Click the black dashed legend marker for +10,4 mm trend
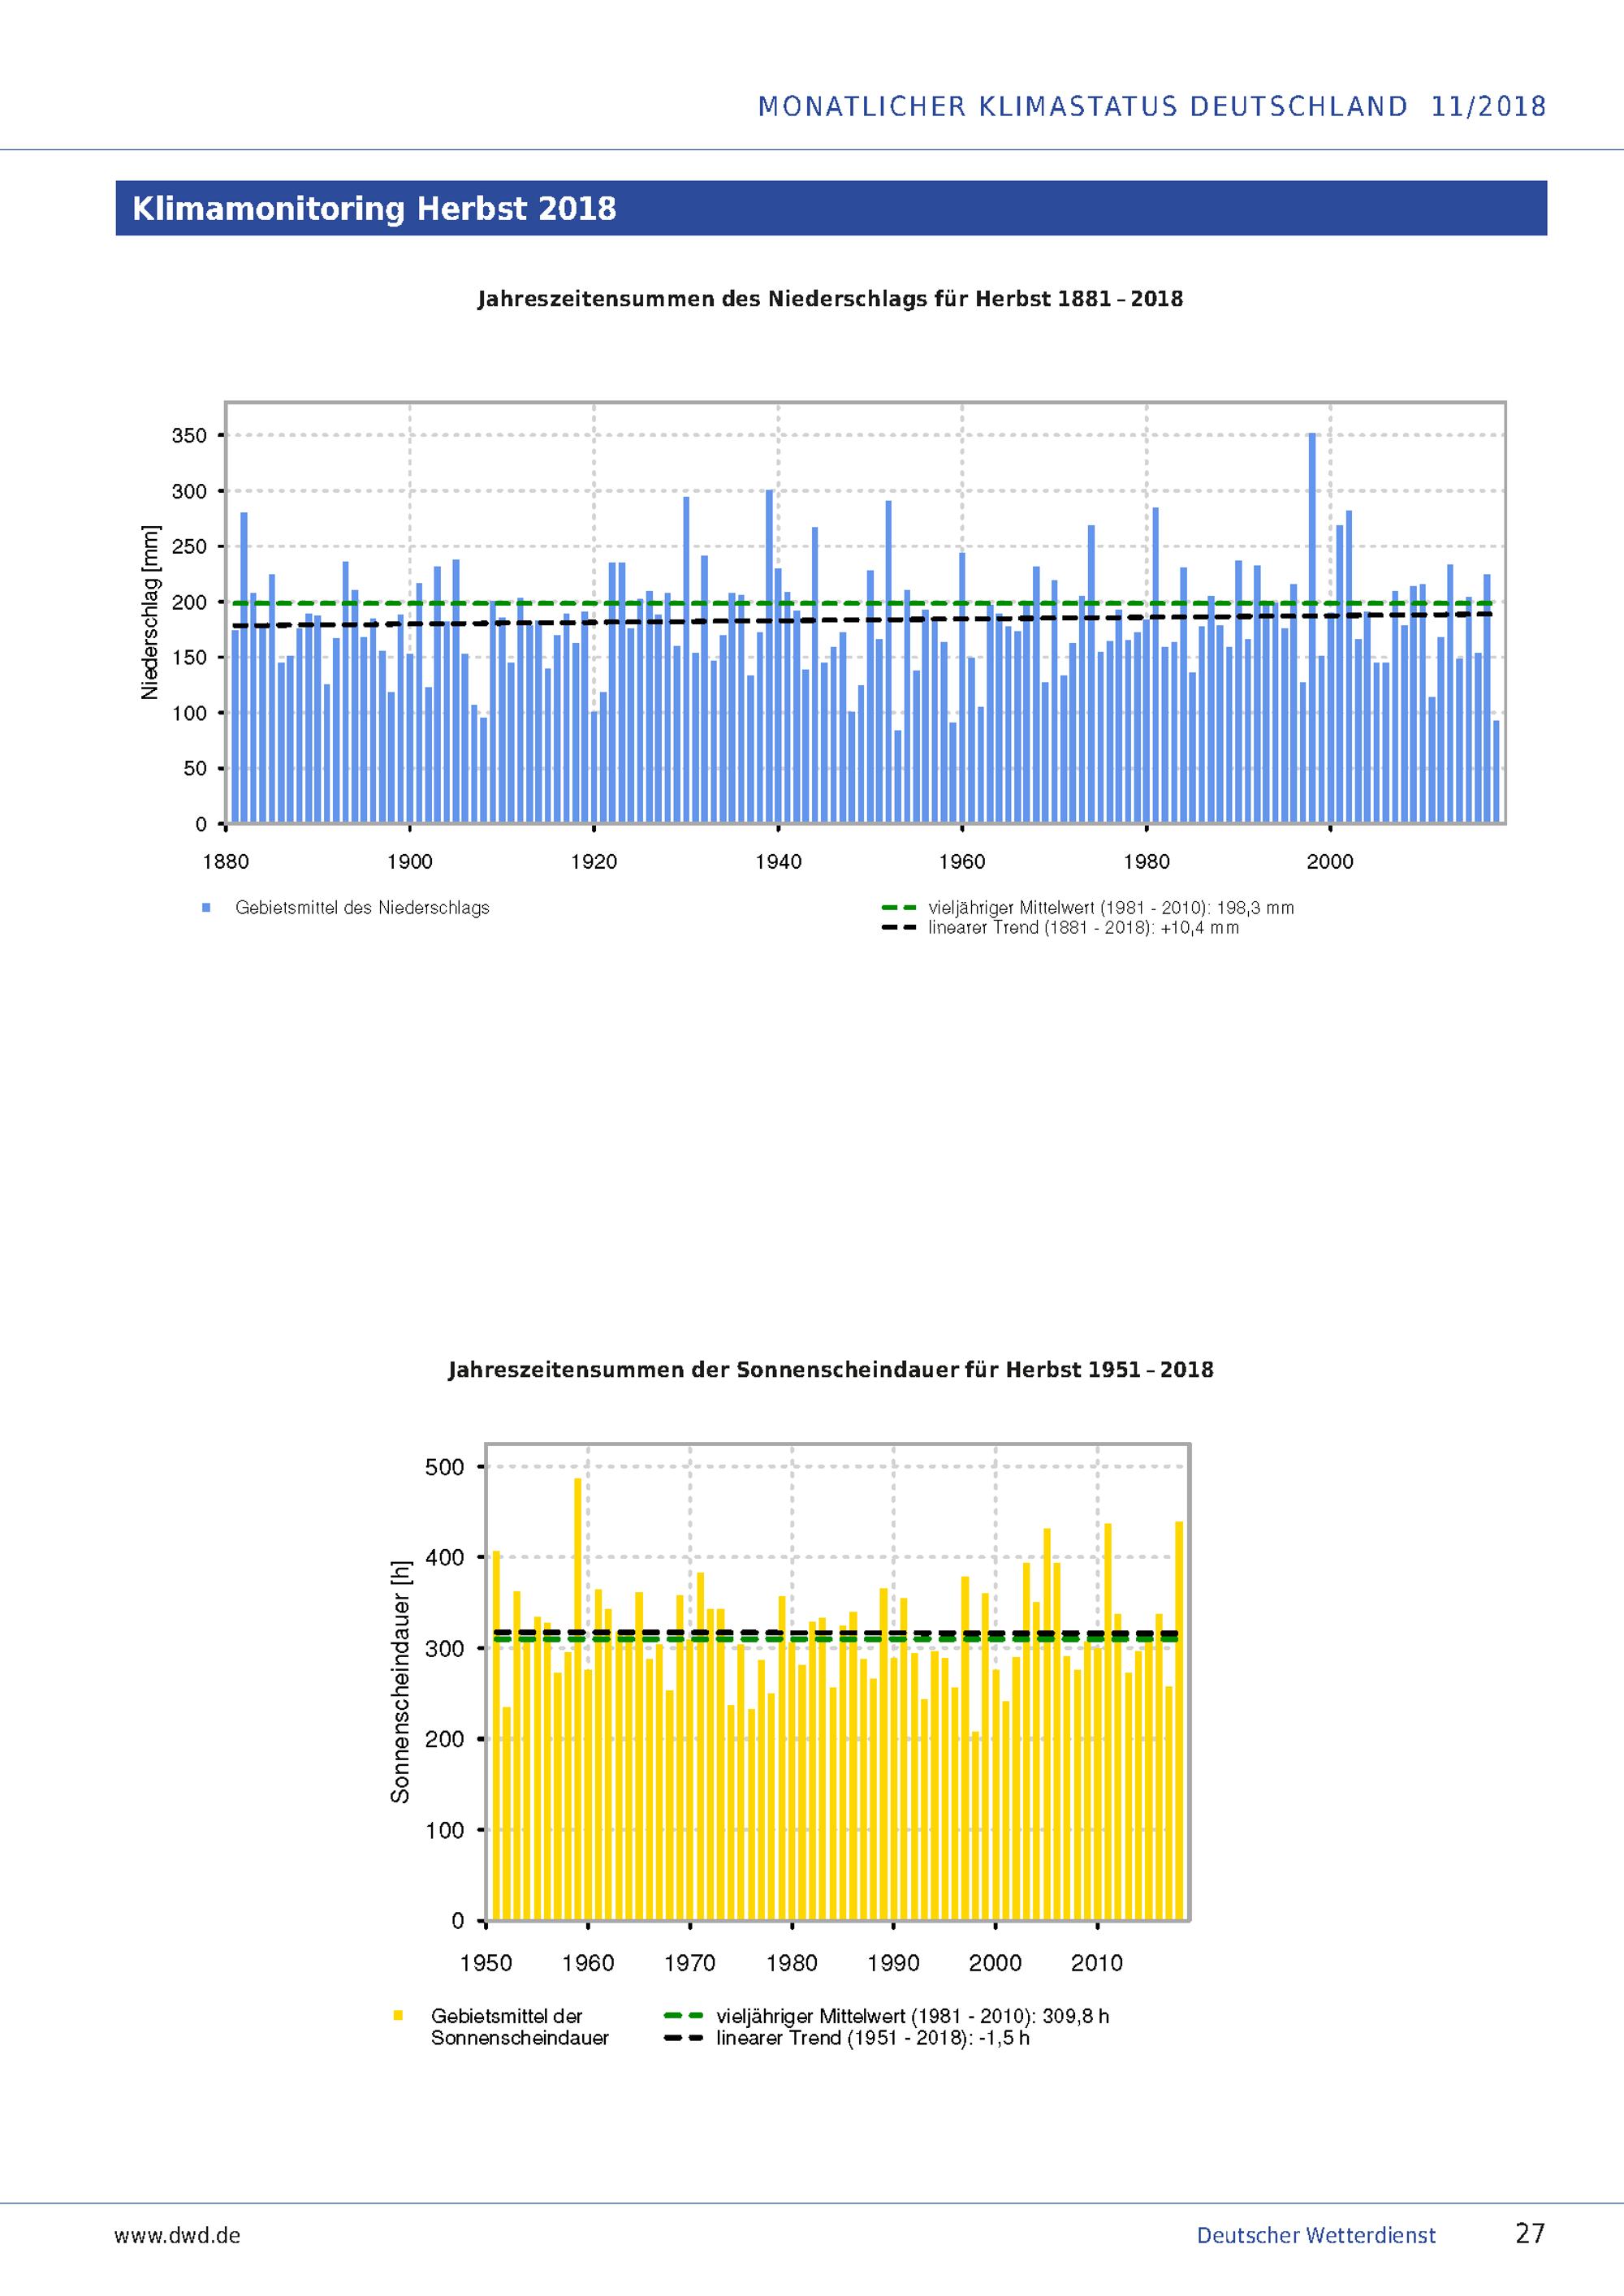The width and height of the screenshot is (1624, 2296). click(898, 928)
